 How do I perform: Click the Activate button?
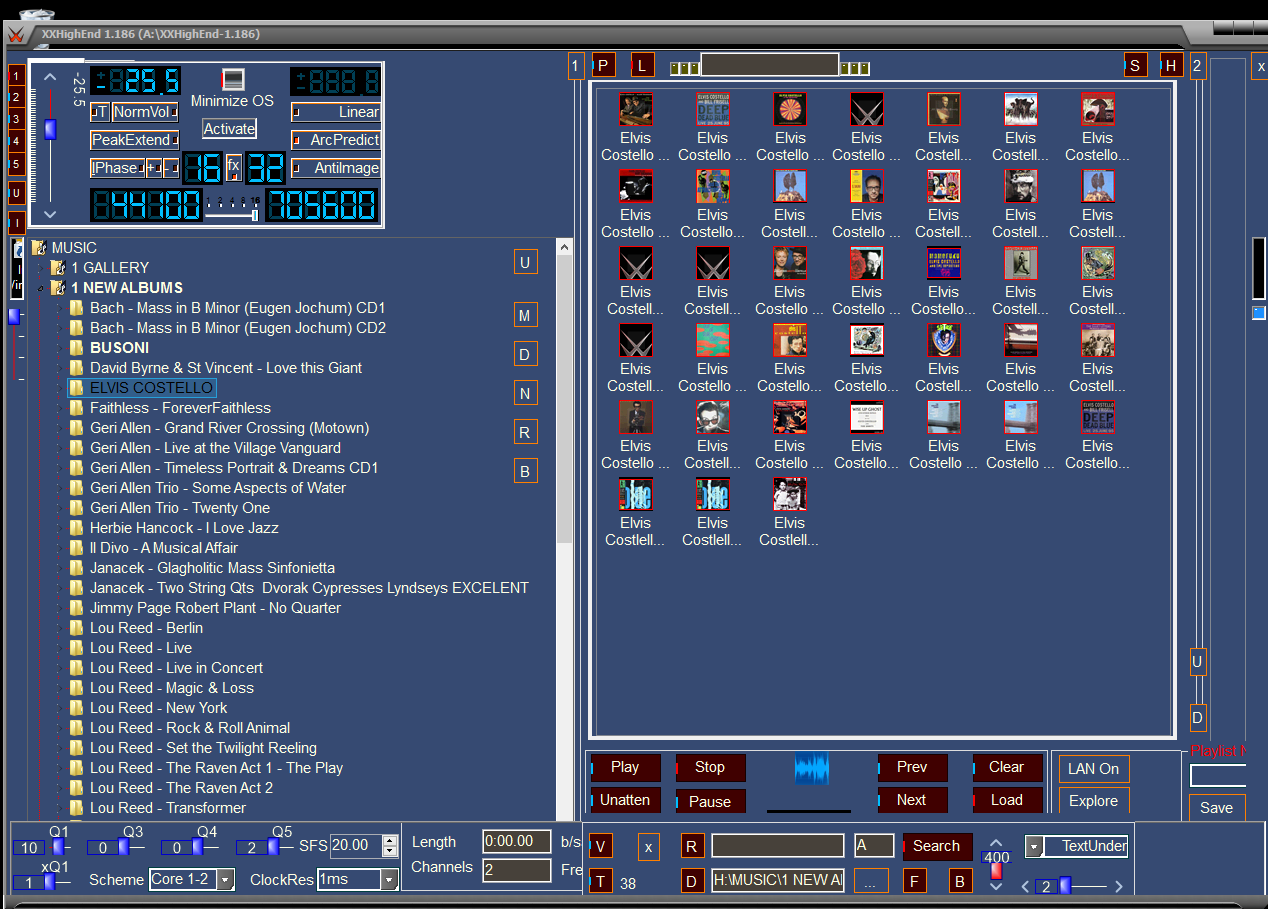229,129
